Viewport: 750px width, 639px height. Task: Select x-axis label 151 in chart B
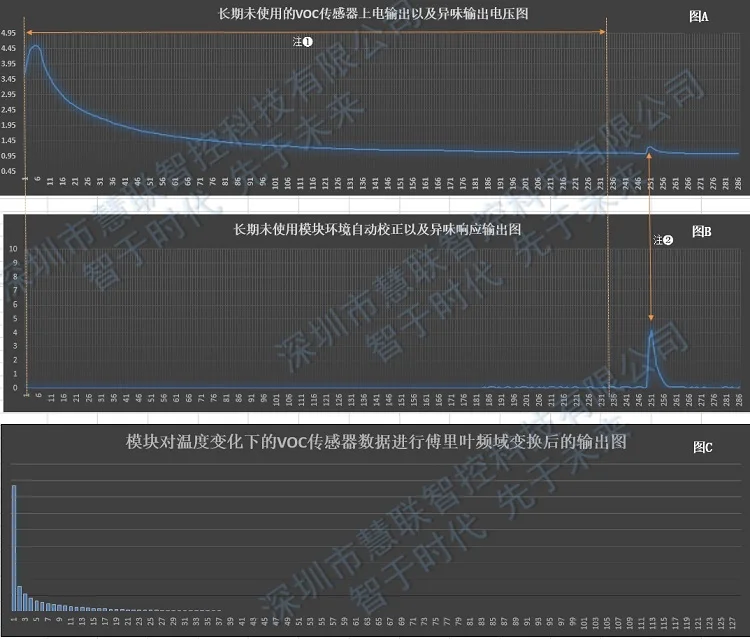click(x=401, y=400)
